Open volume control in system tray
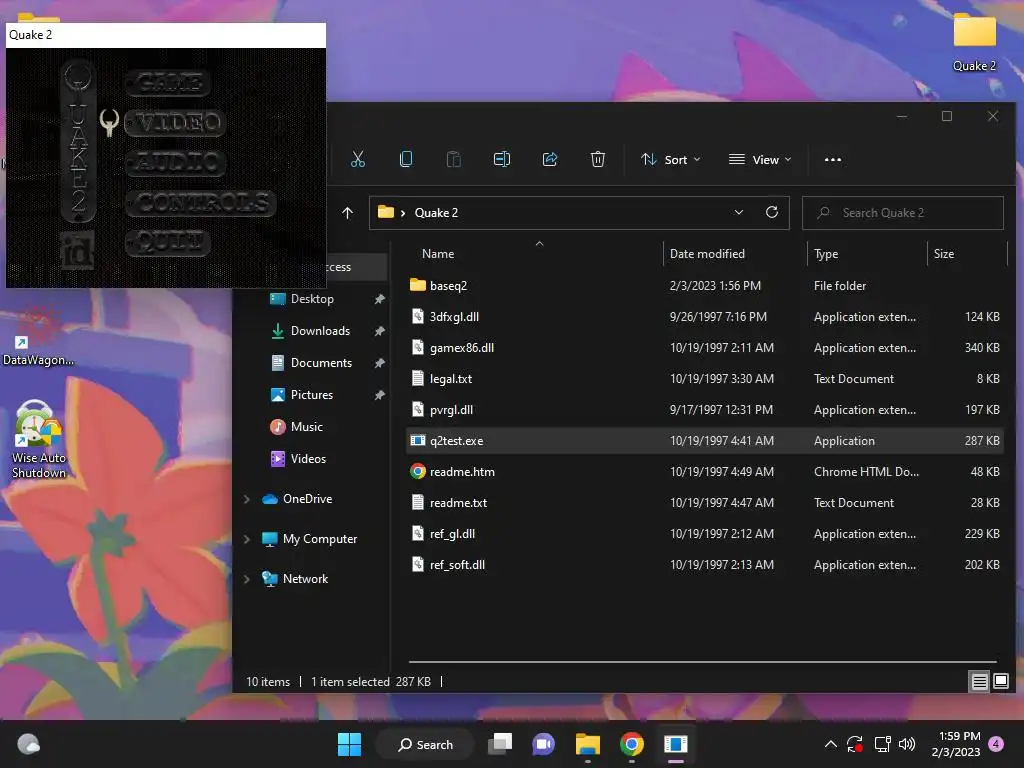Image resolution: width=1024 pixels, height=768 pixels. [906, 744]
